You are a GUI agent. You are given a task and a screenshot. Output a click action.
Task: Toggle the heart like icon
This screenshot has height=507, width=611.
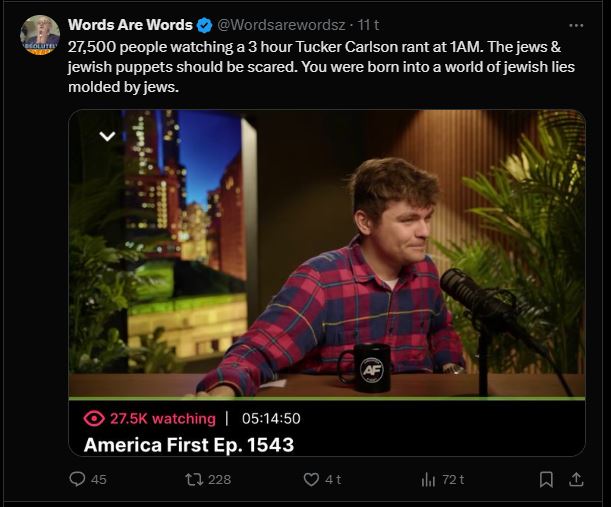click(311, 479)
